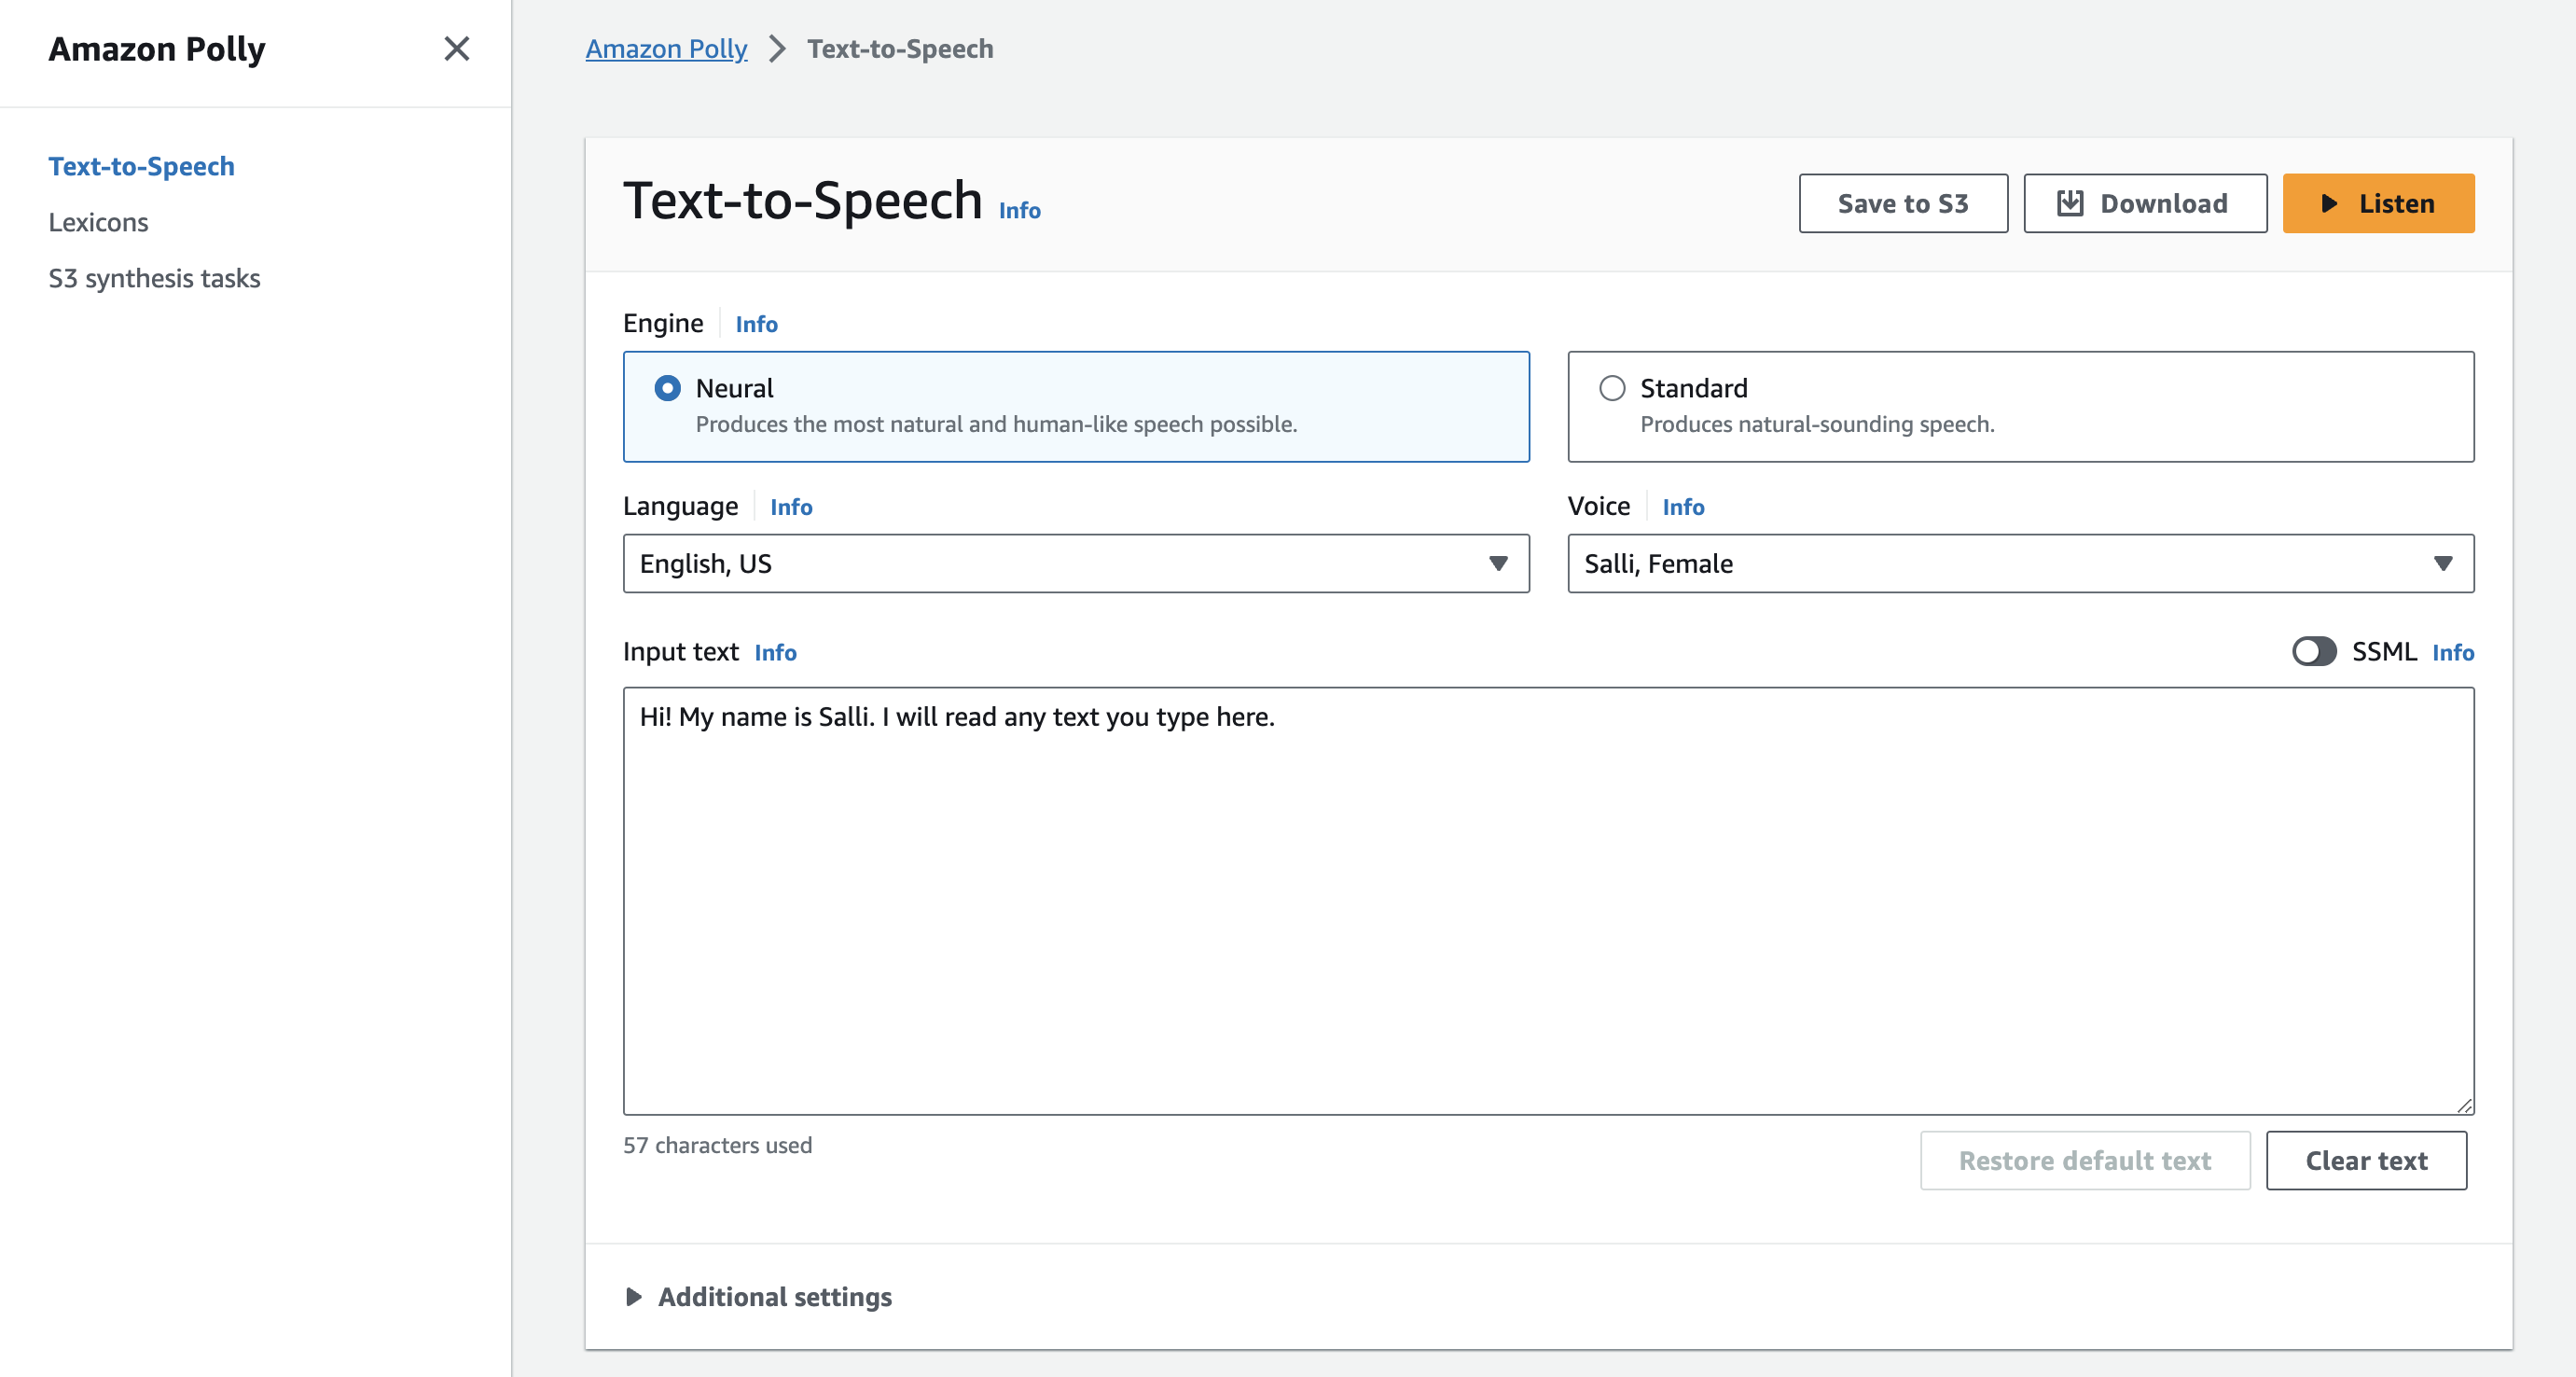
Task: Open Info link beside Input text
Action: (x=775, y=652)
